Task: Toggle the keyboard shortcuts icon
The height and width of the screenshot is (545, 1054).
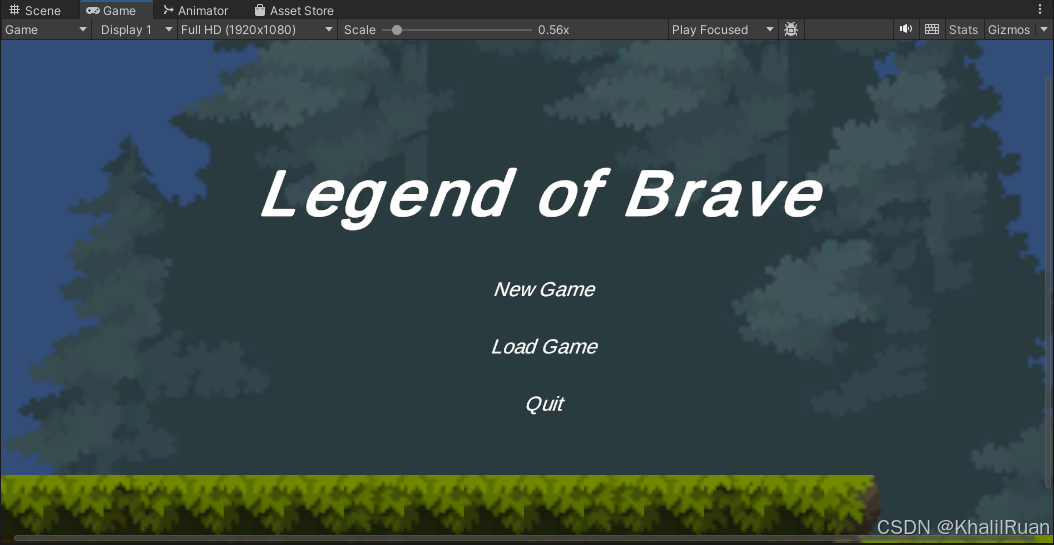Action: (x=932, y=29)
